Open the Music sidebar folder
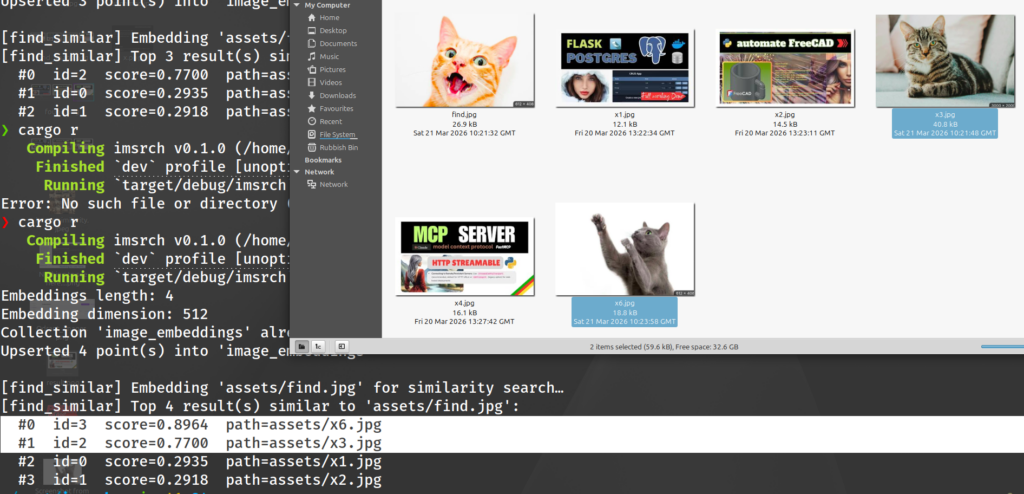This screenshot has width=1024, height=494. click(328, 57)
